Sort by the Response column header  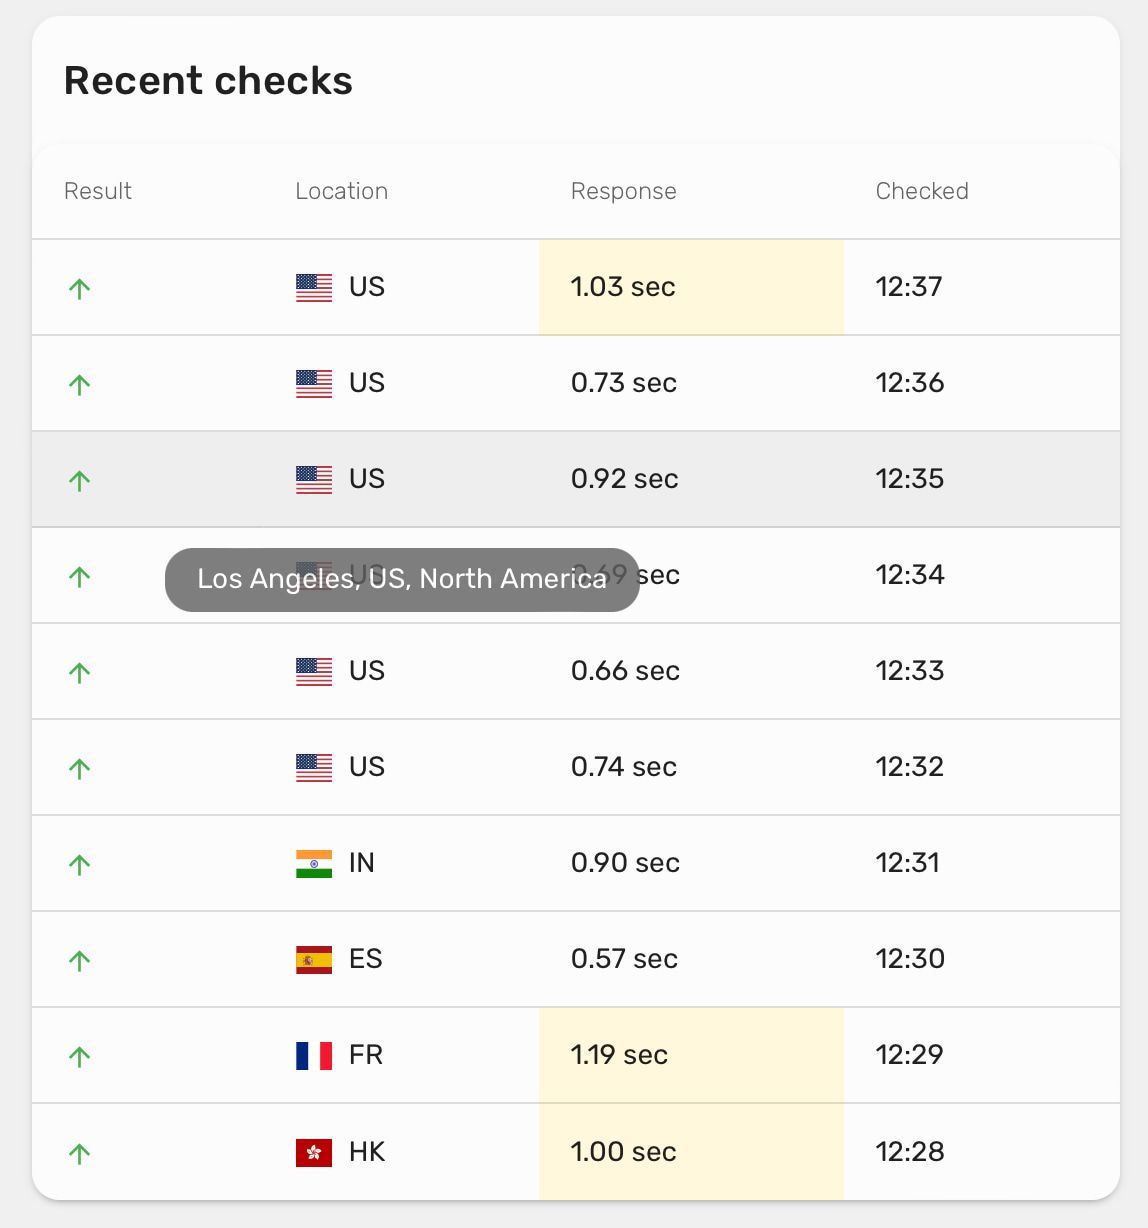point(623,191)
